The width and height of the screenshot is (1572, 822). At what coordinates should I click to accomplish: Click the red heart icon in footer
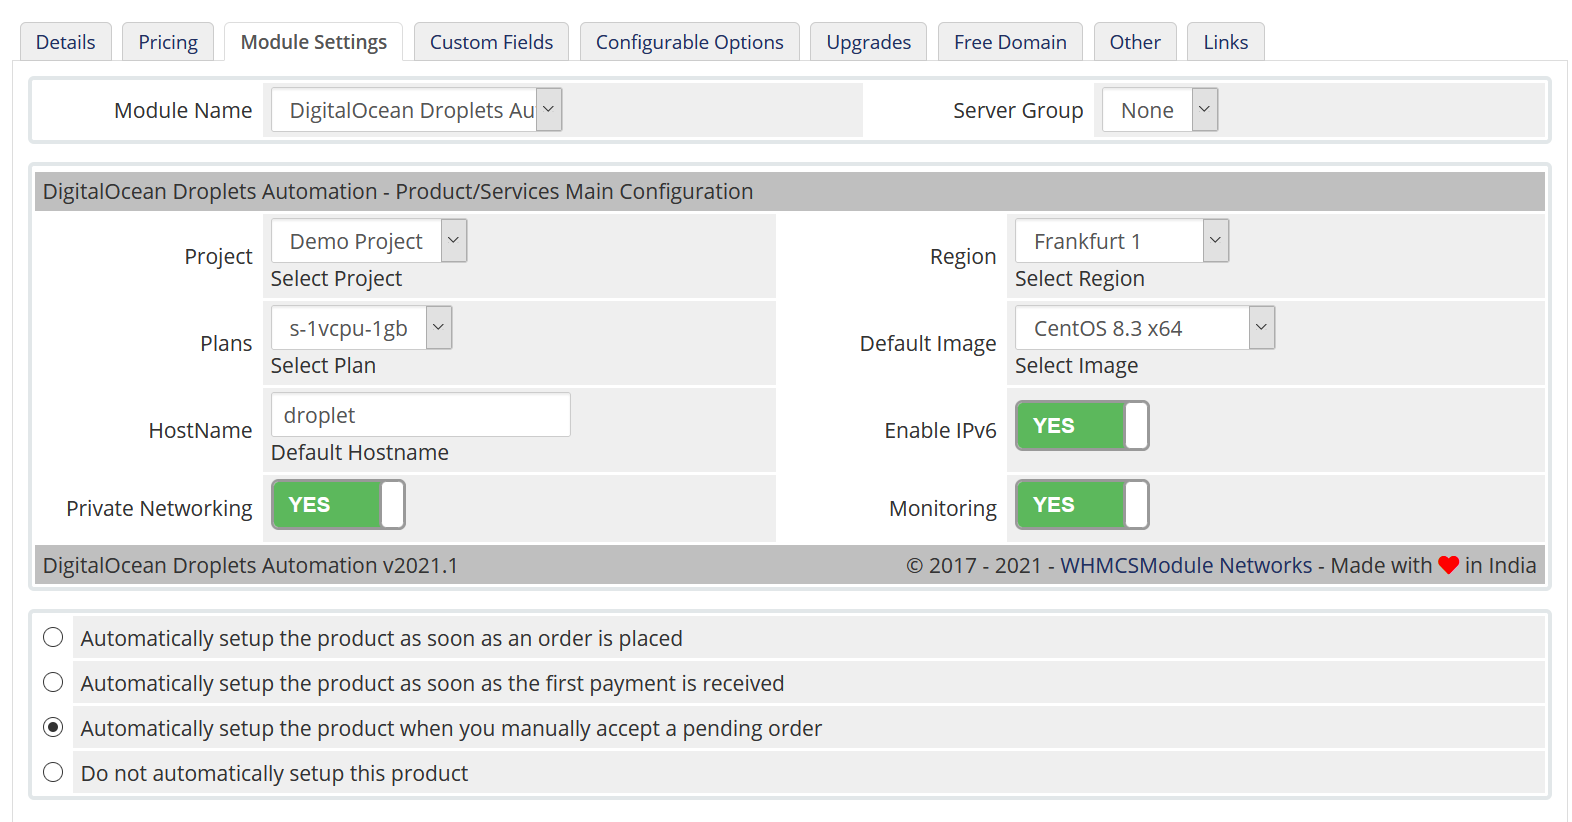1449,566
